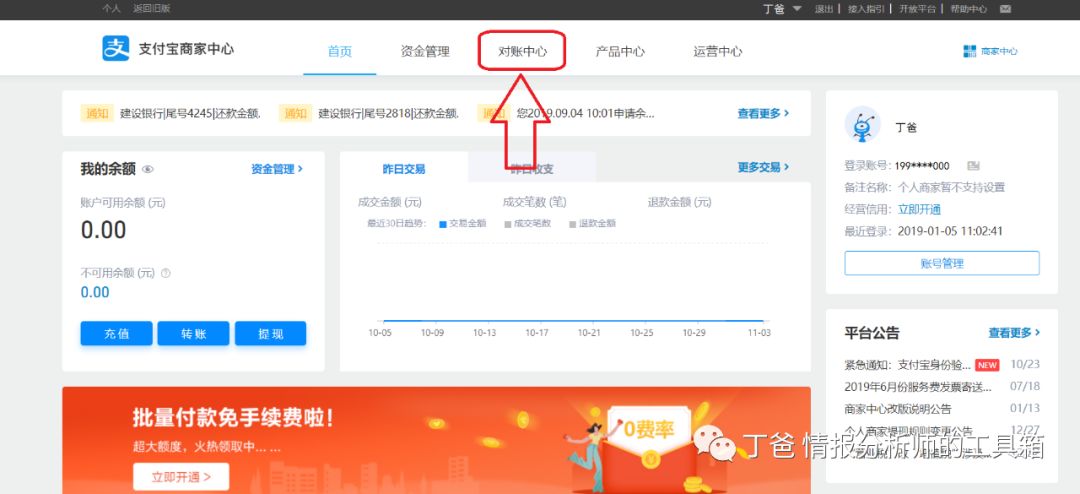Click the 退款金额 (元) metric heading
Viewport: 1080px width, 494px height.
click(680, 203)
